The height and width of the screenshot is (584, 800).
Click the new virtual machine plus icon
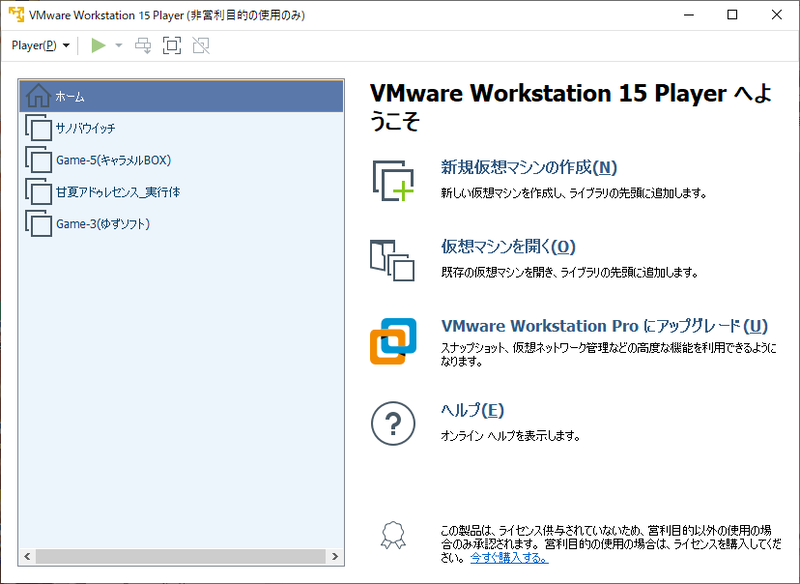pyautogui.click(x=393, y=181)
